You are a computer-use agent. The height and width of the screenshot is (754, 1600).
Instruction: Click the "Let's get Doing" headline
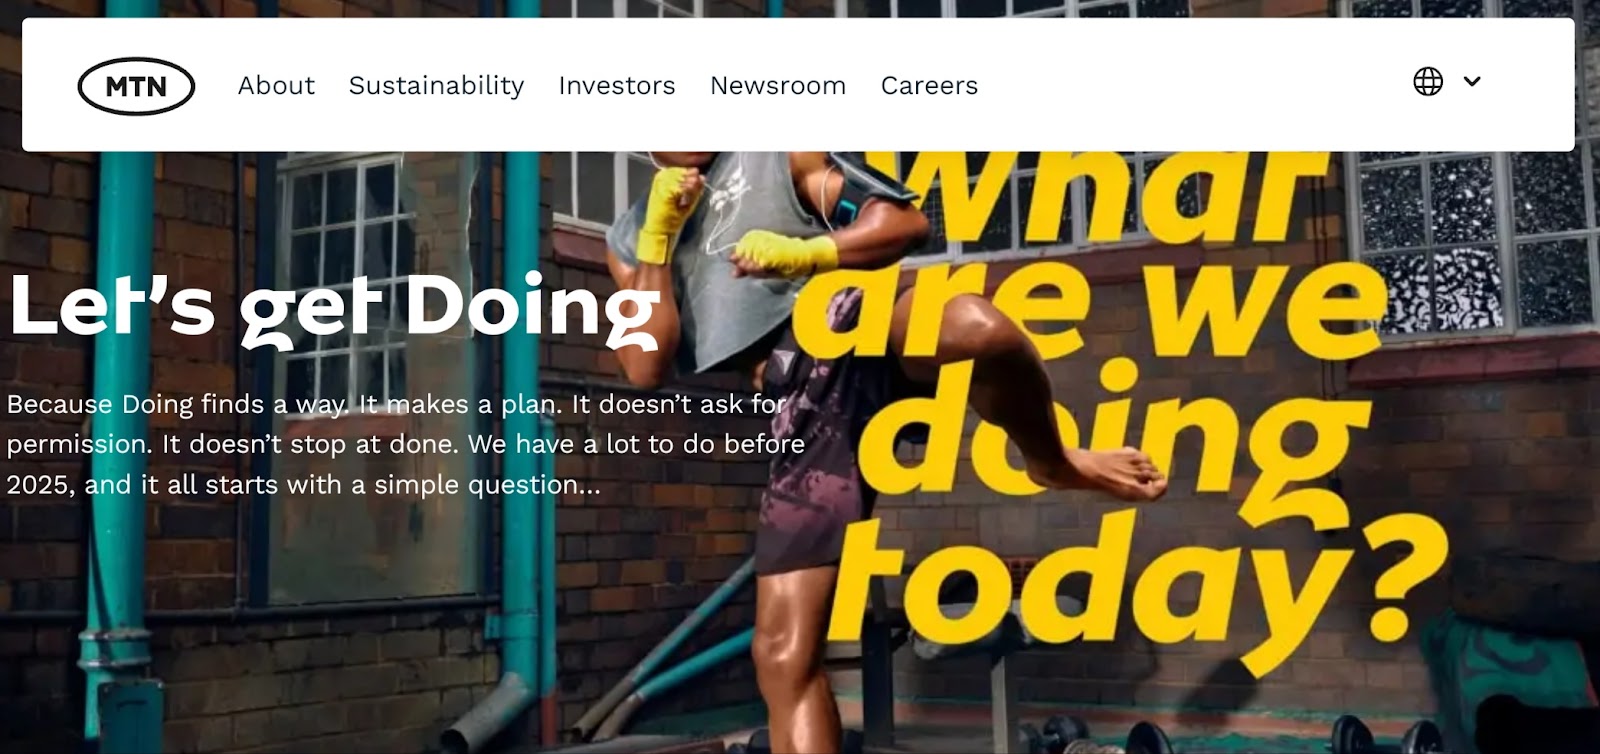[x=334, y=309]
